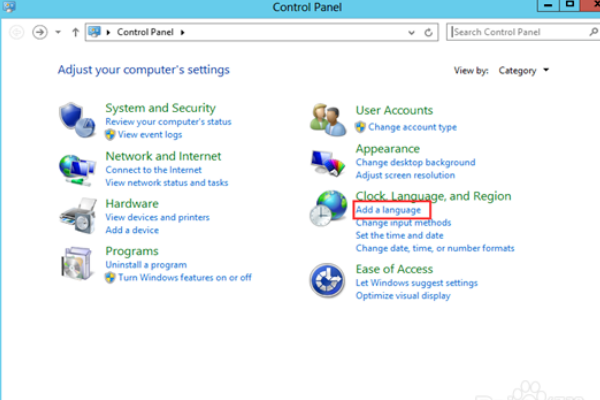Click the Hardware printer icon
The width and height of the screenshot is (600, 400).
(x=77, y=215)
